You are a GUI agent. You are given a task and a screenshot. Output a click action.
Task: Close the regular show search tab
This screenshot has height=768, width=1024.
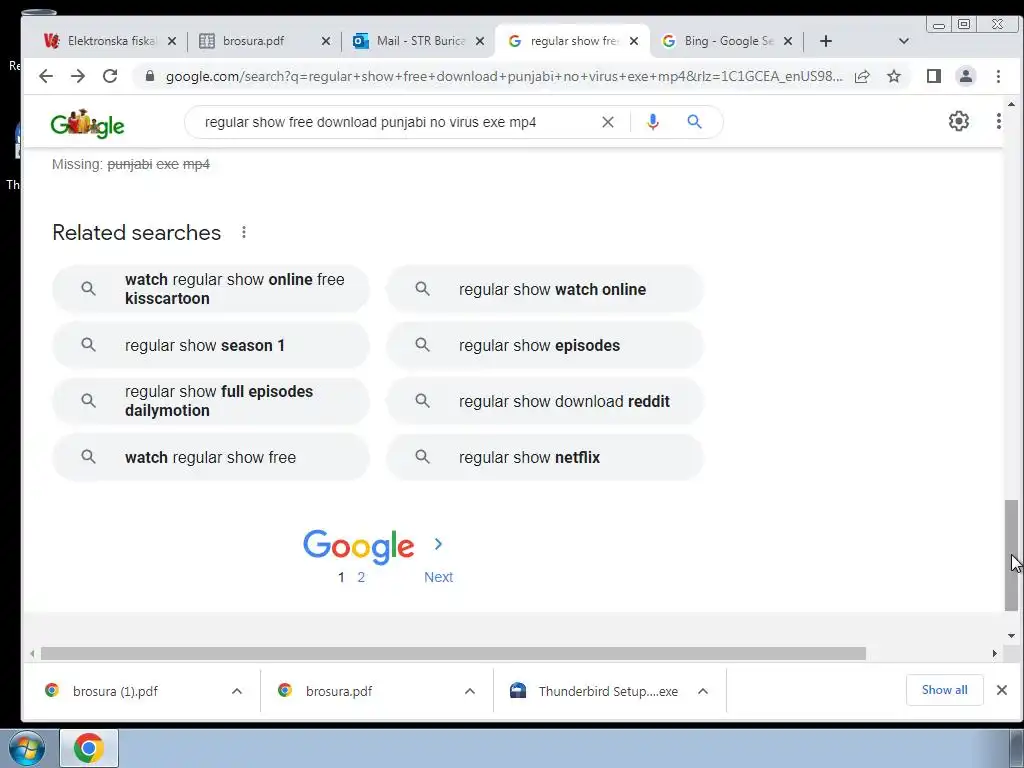pos(633,41)
